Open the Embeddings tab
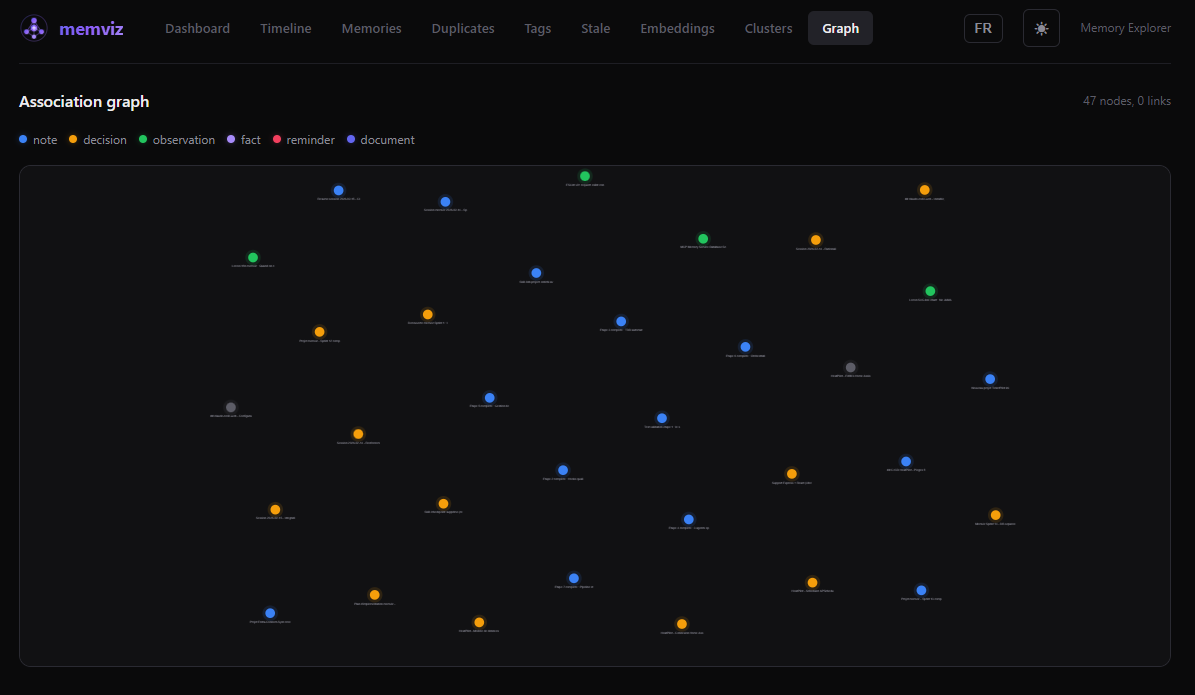Image resolution: width=1195 pixels, height=695 pixels. pyautogui.click(x=678, y=28)
